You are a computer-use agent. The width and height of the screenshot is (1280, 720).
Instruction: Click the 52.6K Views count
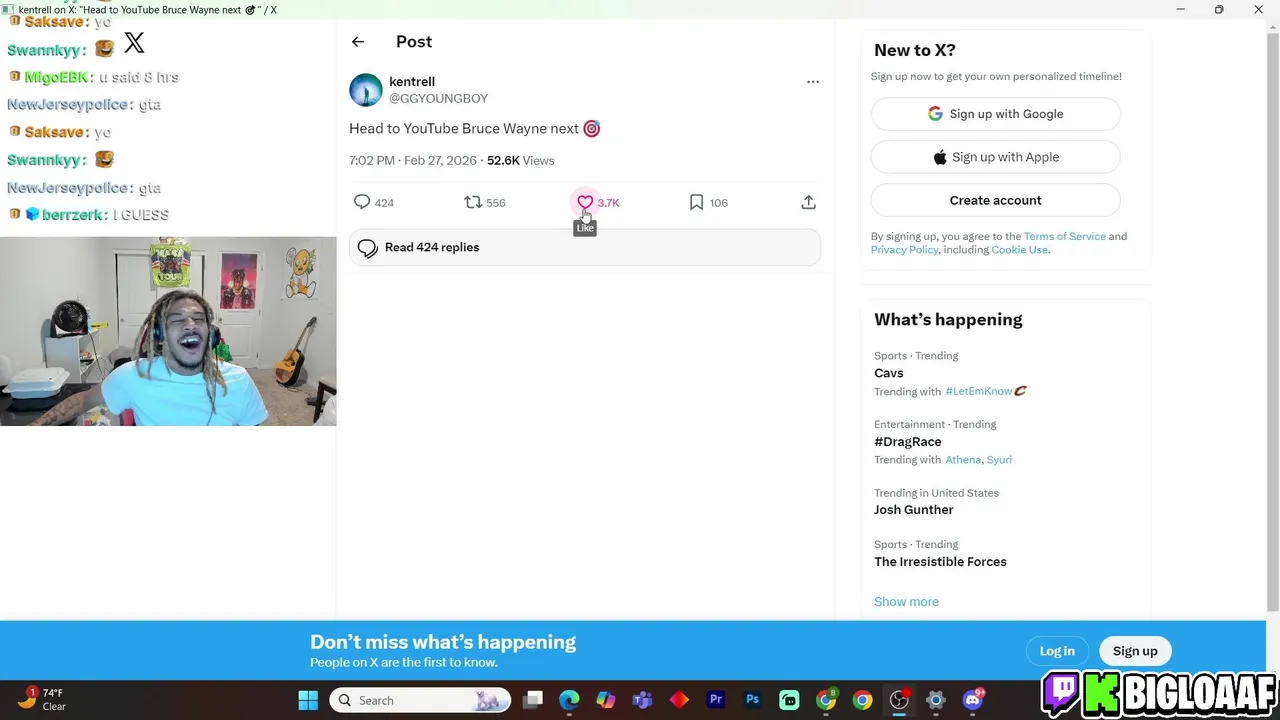[520, 160]
